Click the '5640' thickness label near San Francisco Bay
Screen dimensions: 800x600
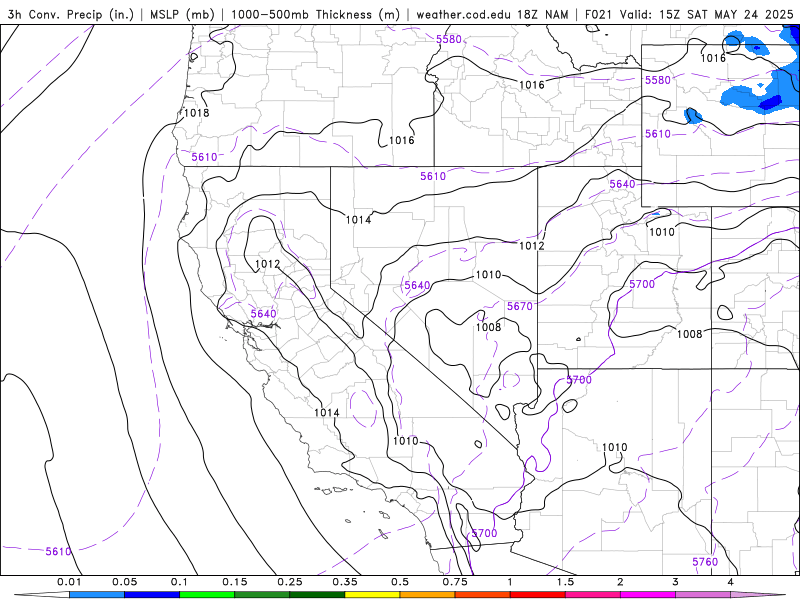click(263, 314)
